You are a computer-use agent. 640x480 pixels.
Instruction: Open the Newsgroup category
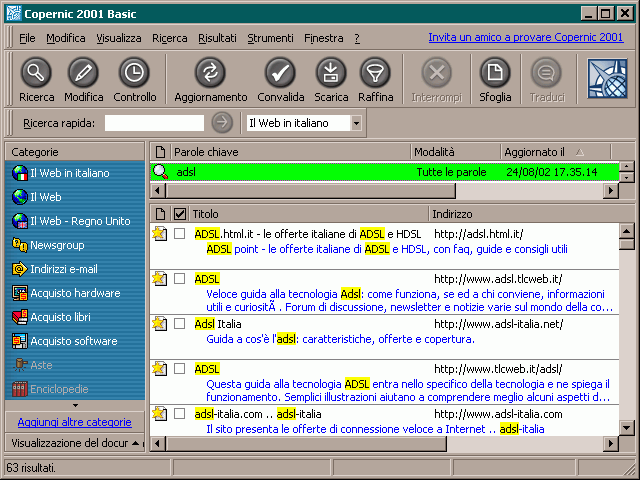click(48, 245)
